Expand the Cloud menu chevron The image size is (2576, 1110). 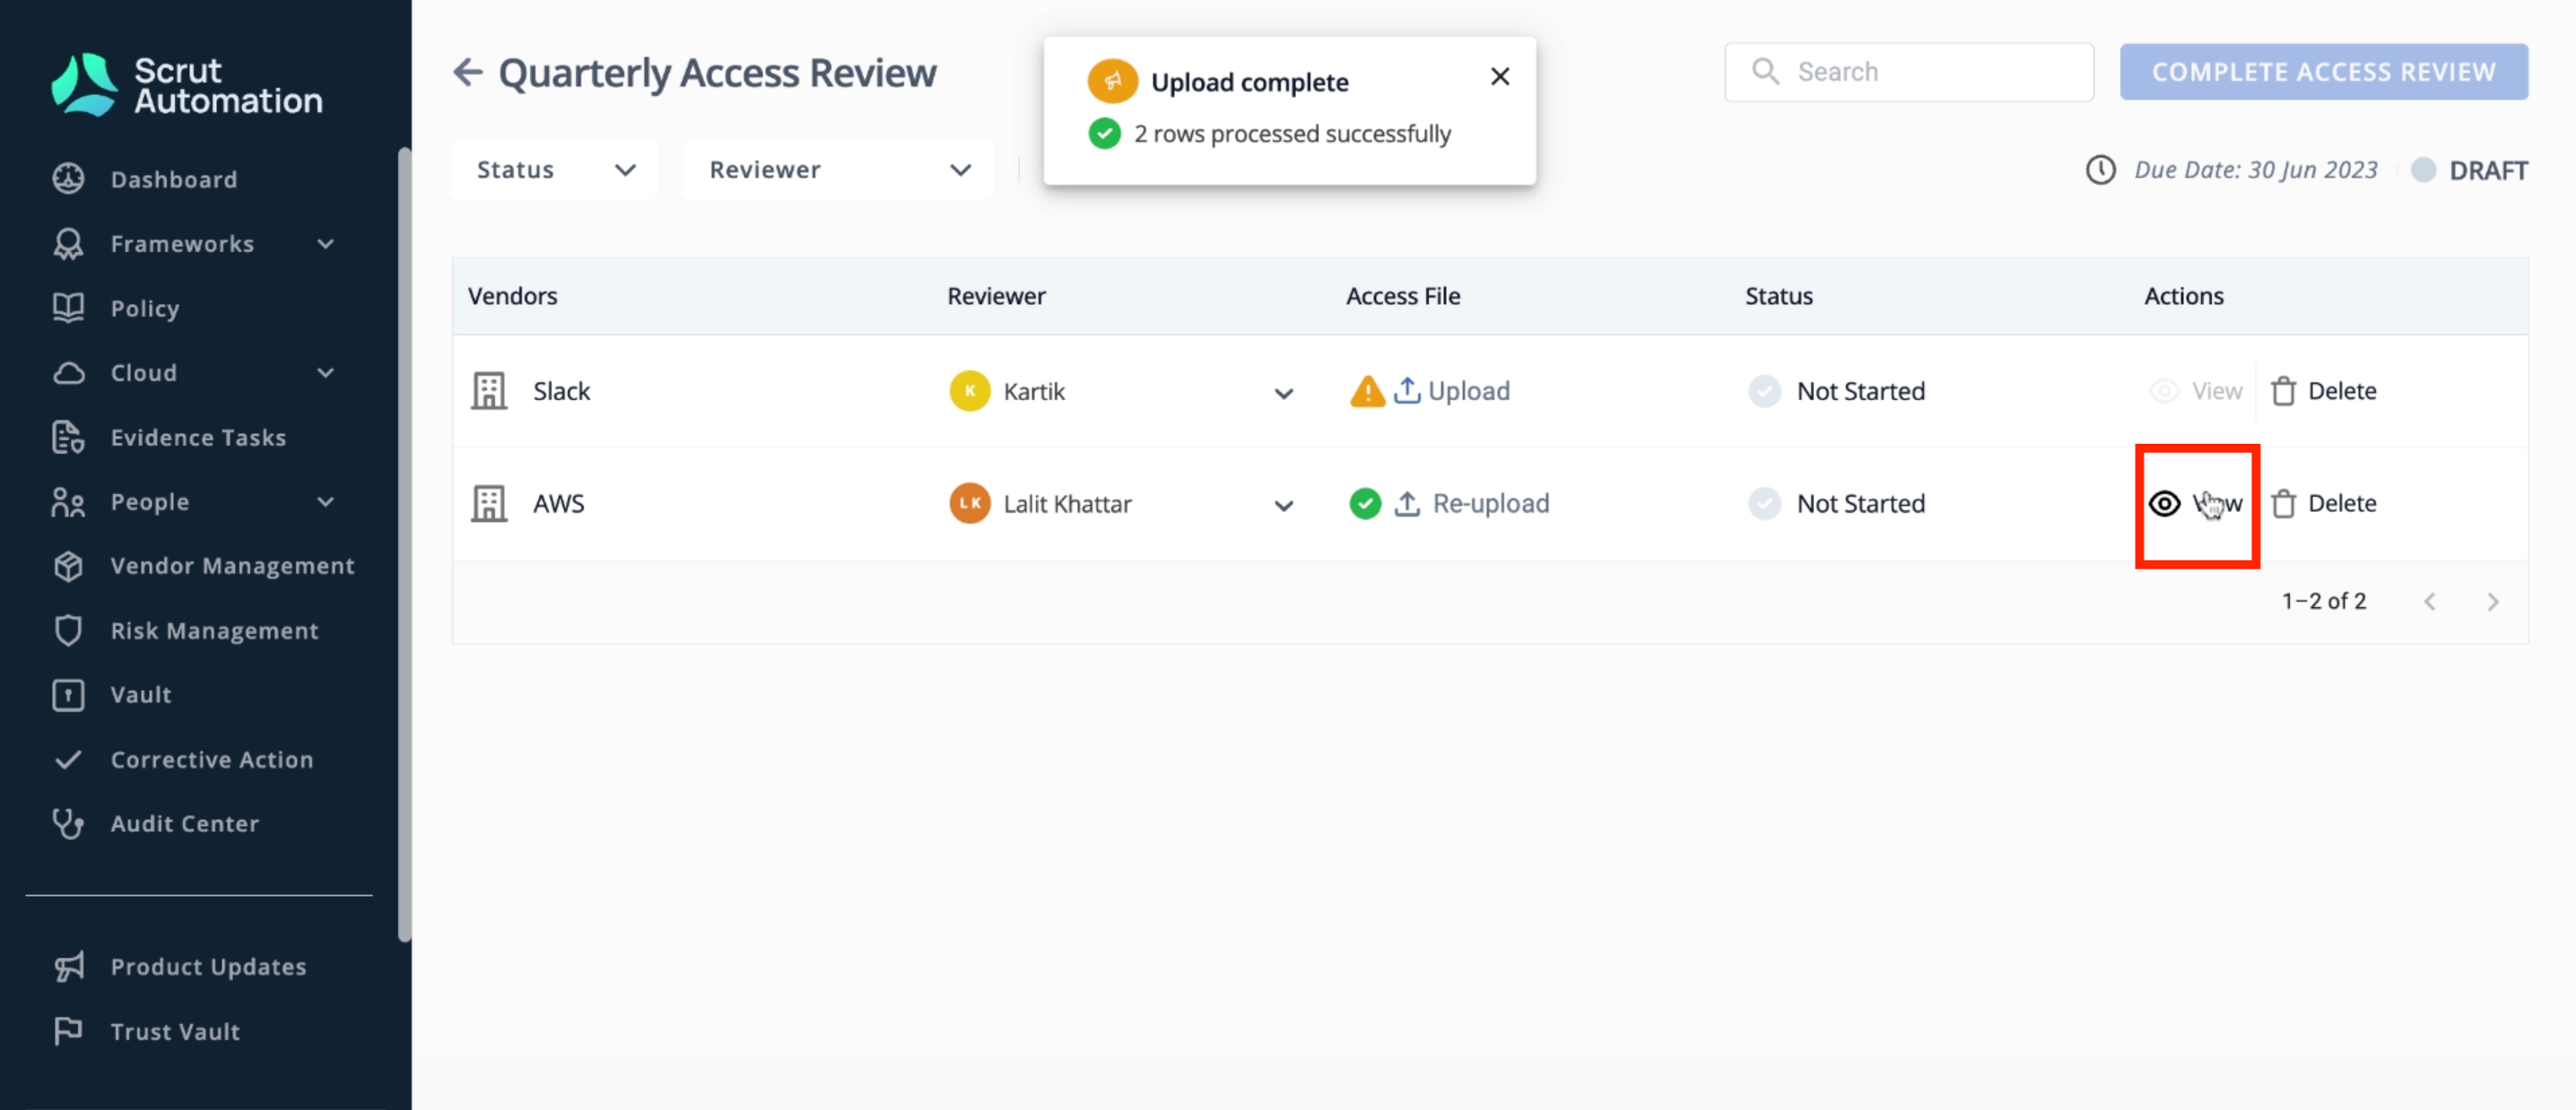point(325,373)
